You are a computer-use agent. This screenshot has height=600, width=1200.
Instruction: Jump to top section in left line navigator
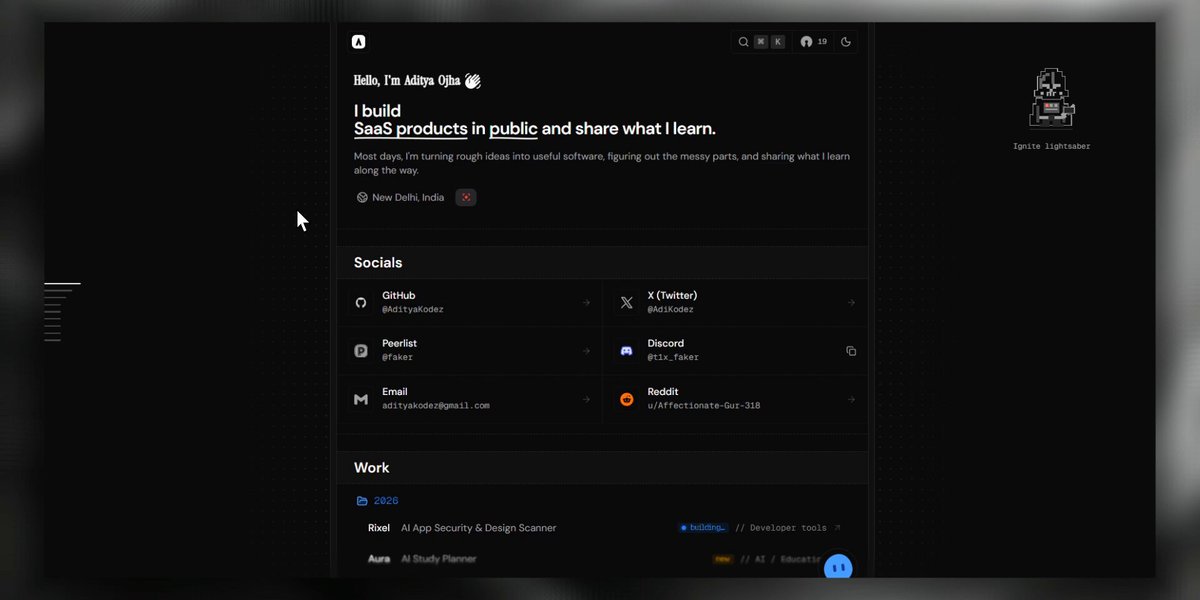point(62,284)
